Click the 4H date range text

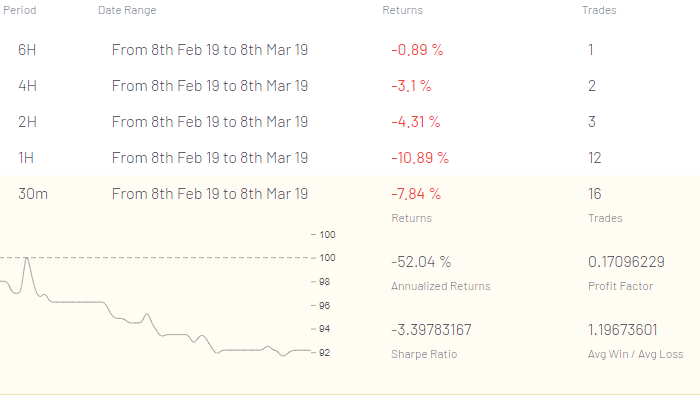pos(210,86)
